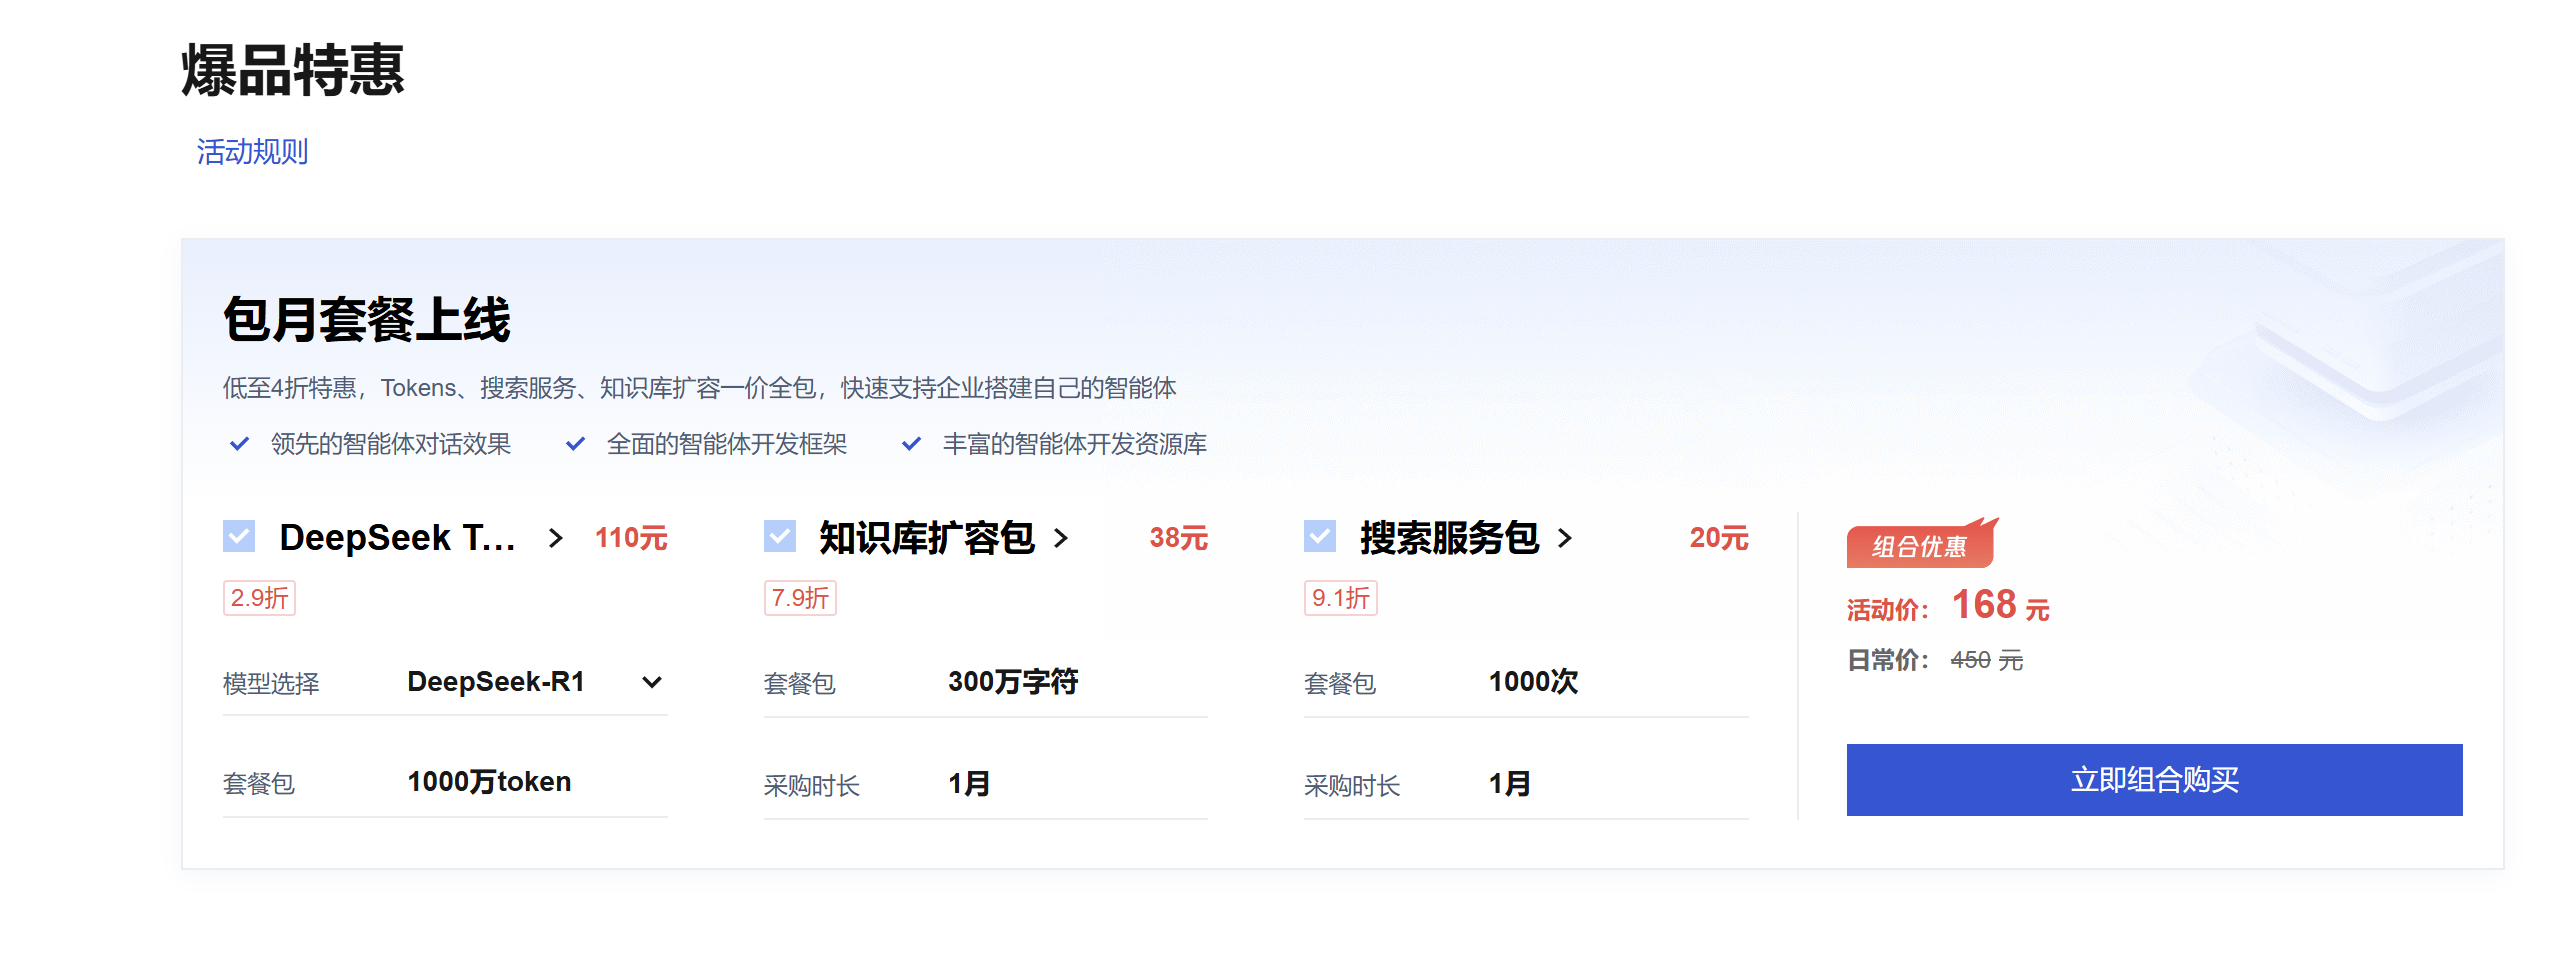Click the 立即组合购买 button
2554x968 pixels.
point(2154,779)
